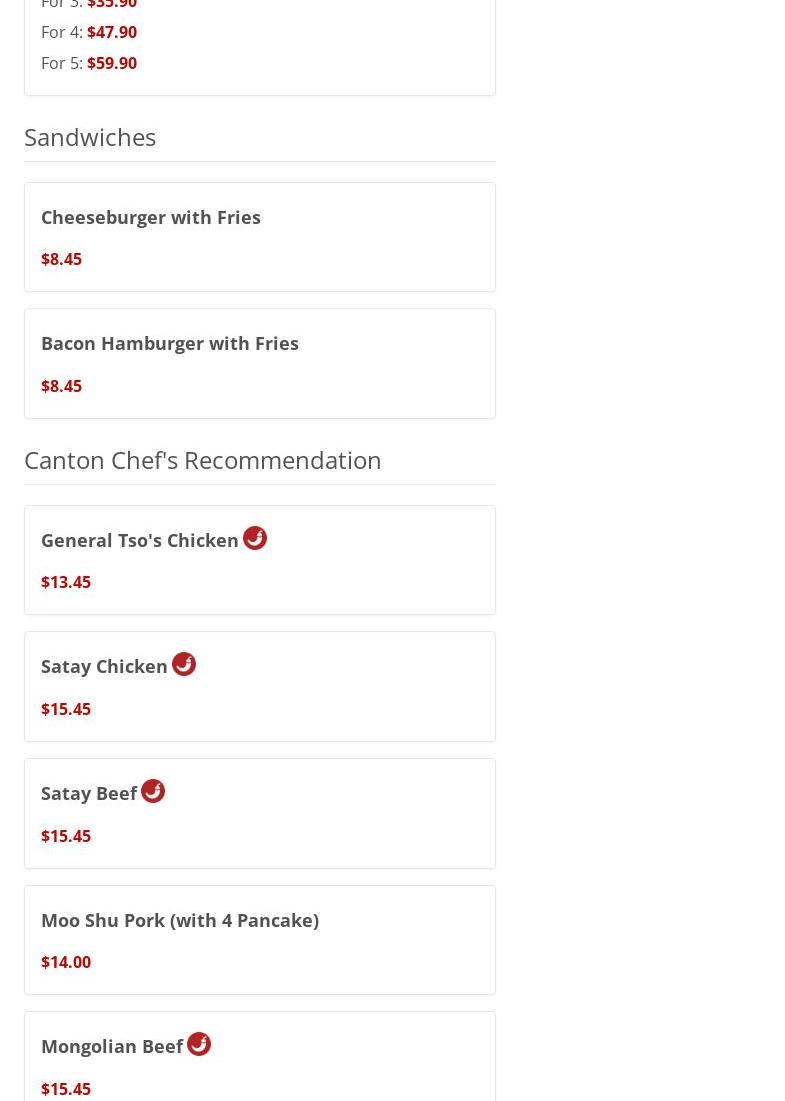
Task: Select the Satay Beef dish
Action: (89, 793)
